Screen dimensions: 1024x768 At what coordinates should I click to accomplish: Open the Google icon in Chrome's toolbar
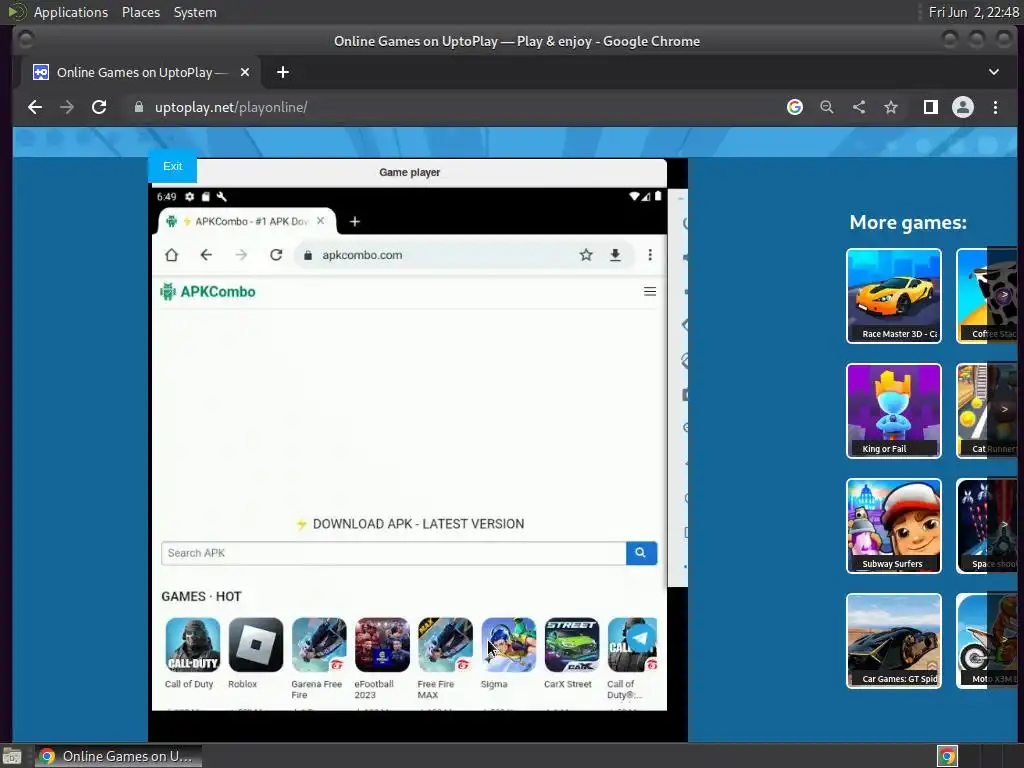coord(795,107)
